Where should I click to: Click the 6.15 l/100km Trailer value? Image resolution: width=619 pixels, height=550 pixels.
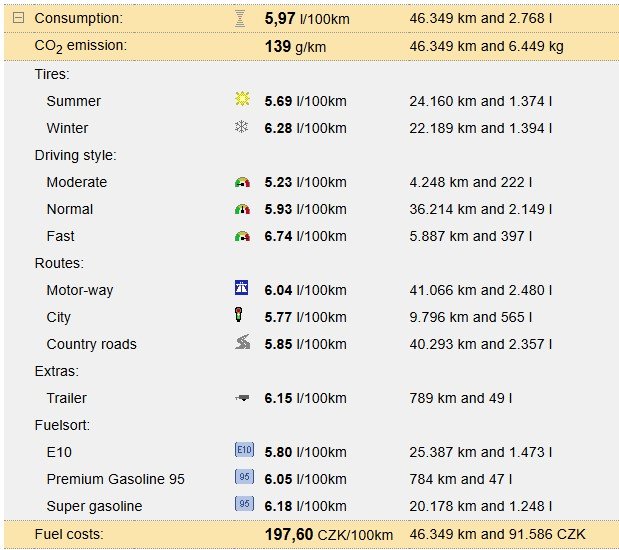pos(306,398)
